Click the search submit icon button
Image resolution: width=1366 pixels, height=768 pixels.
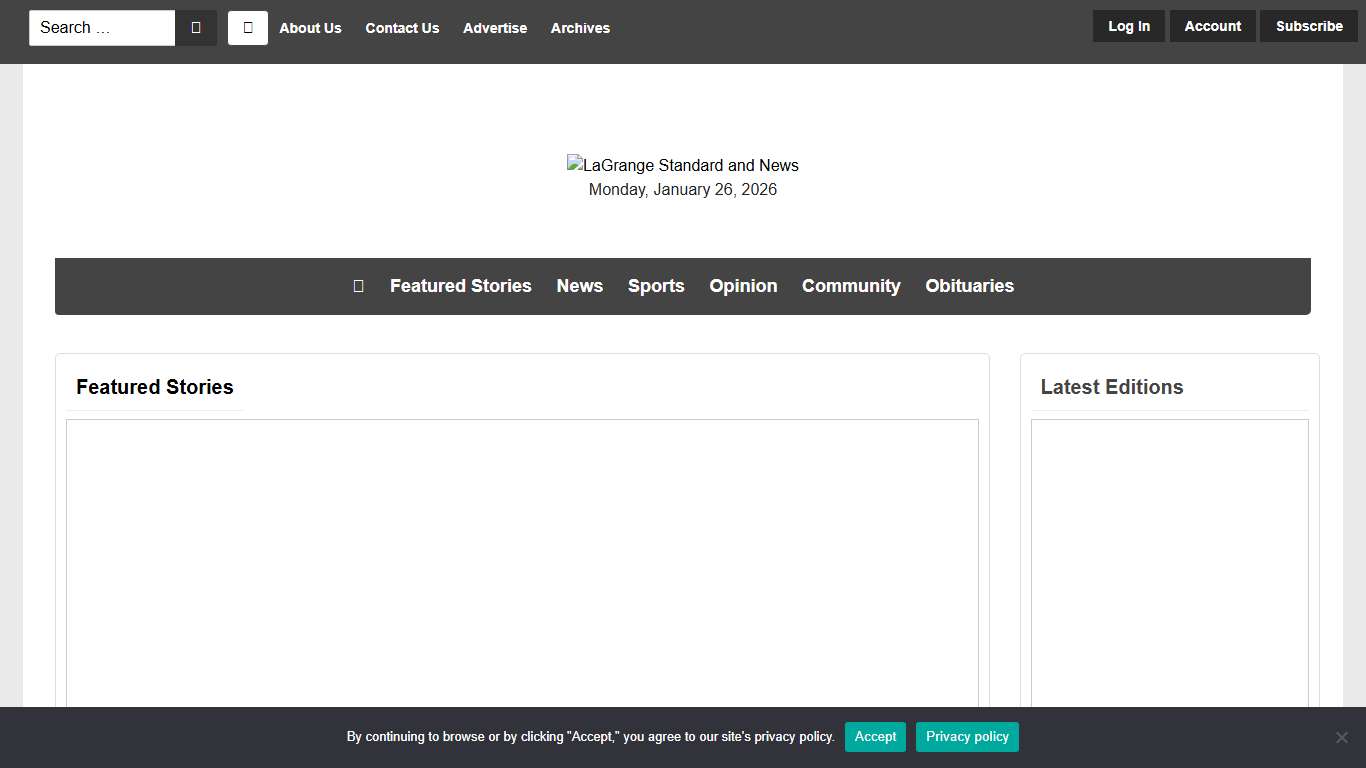[196, 28]
